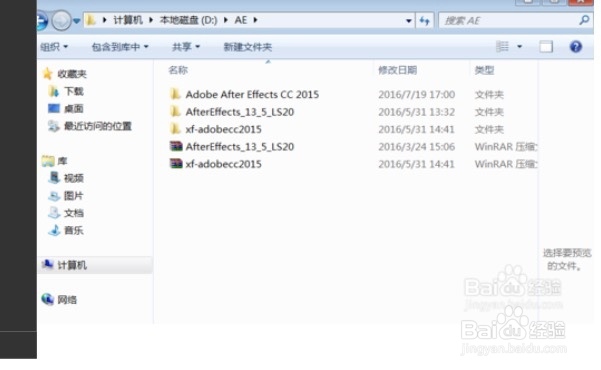Expand the arrow after AE breadcrumb
Screen dimensions: 601x370
click(x=255, y=20)
